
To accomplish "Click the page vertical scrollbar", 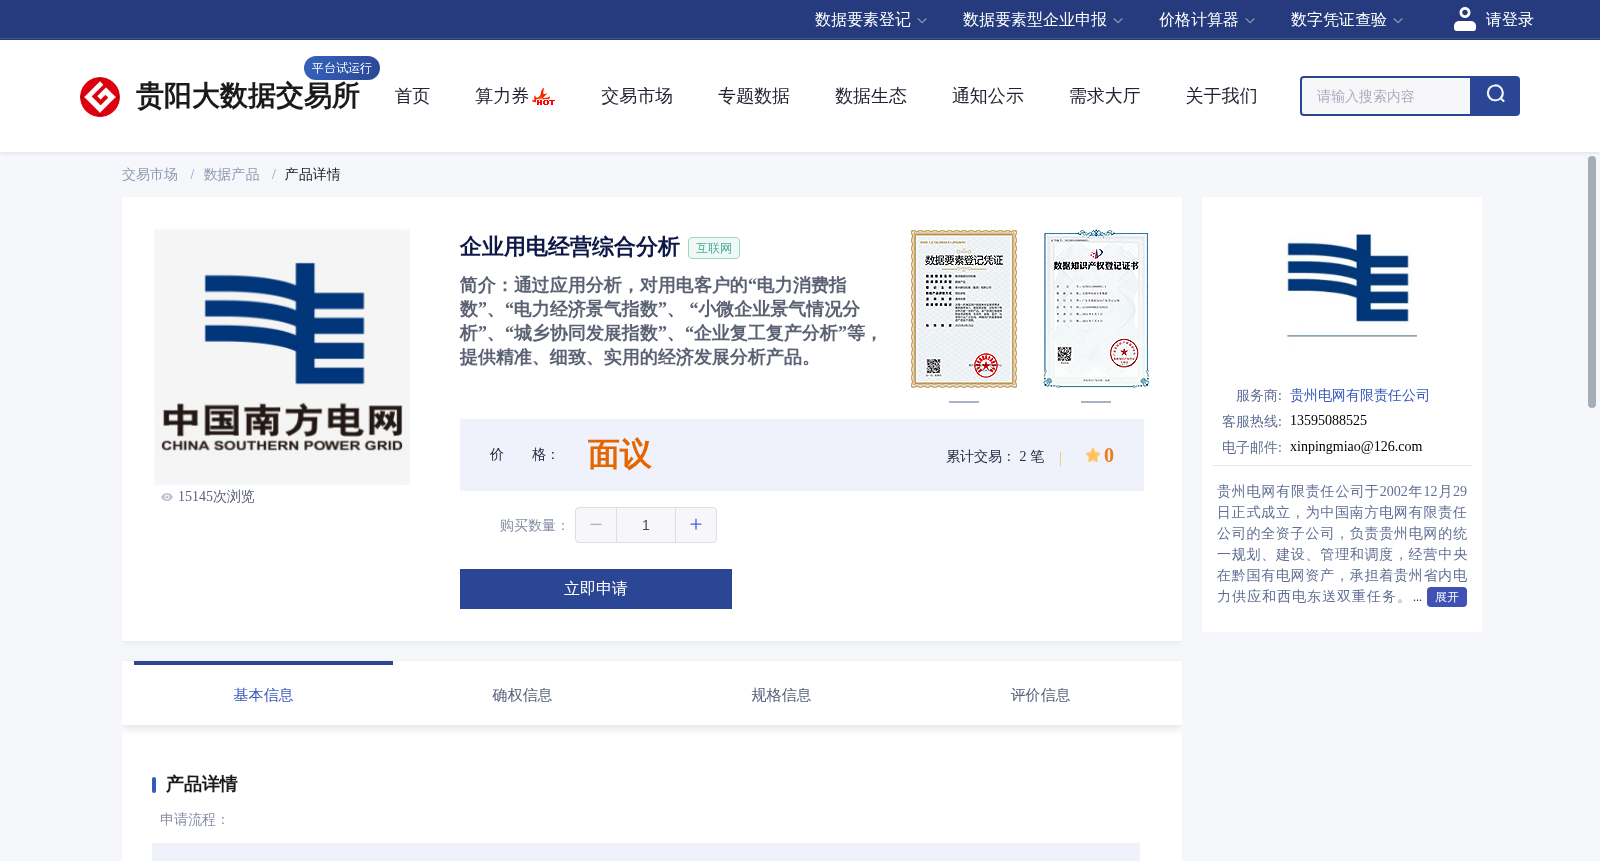I will [x=1592, y=282].
